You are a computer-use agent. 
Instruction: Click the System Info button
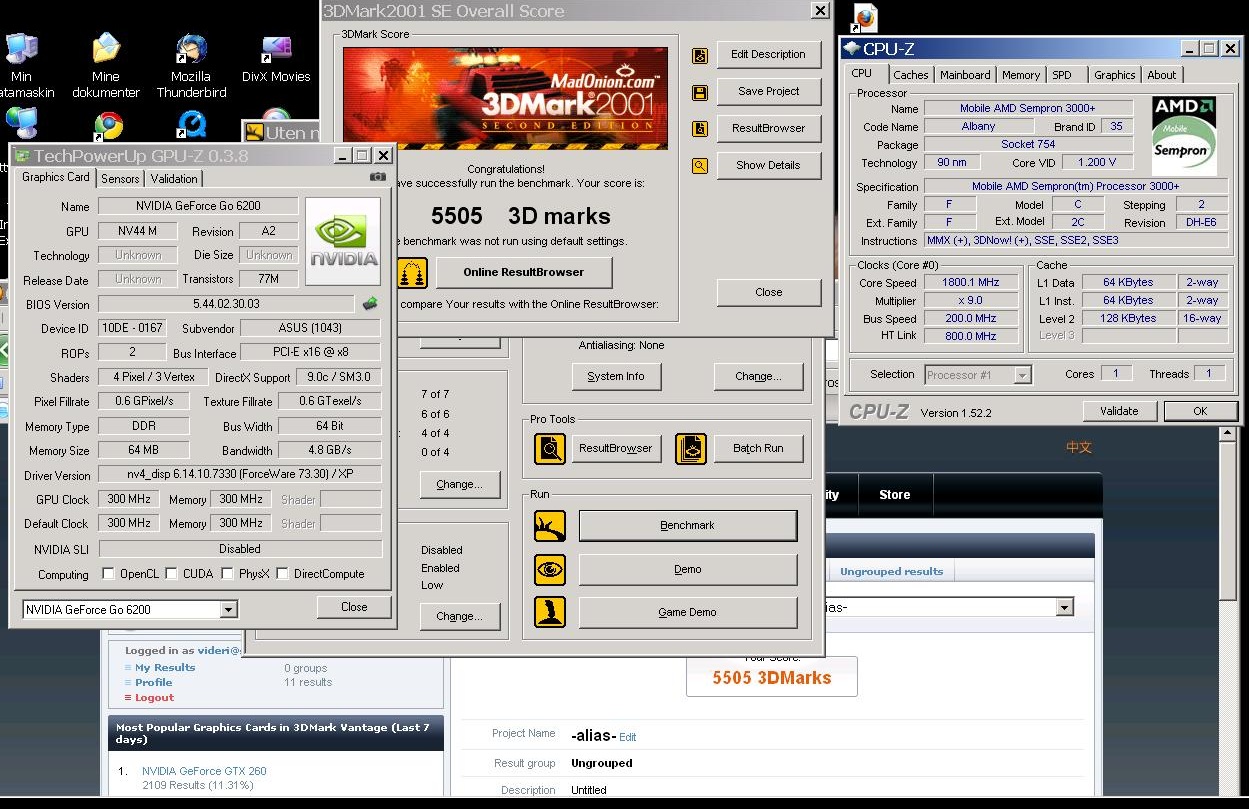click(616, 377)
